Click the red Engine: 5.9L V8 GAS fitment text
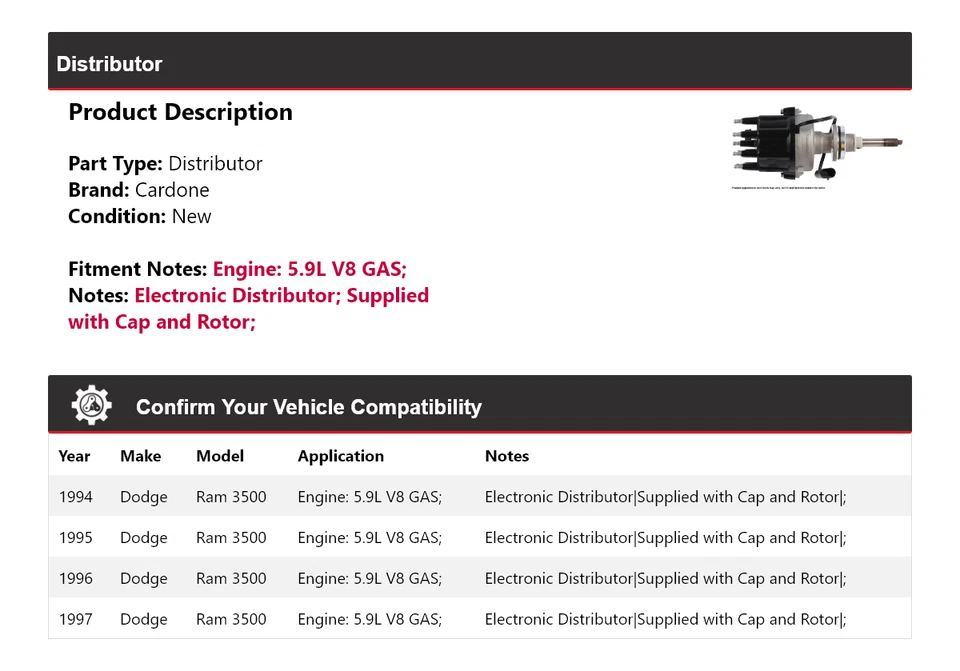The height and width of the screenshot is (671, 960). coord(309,269)
